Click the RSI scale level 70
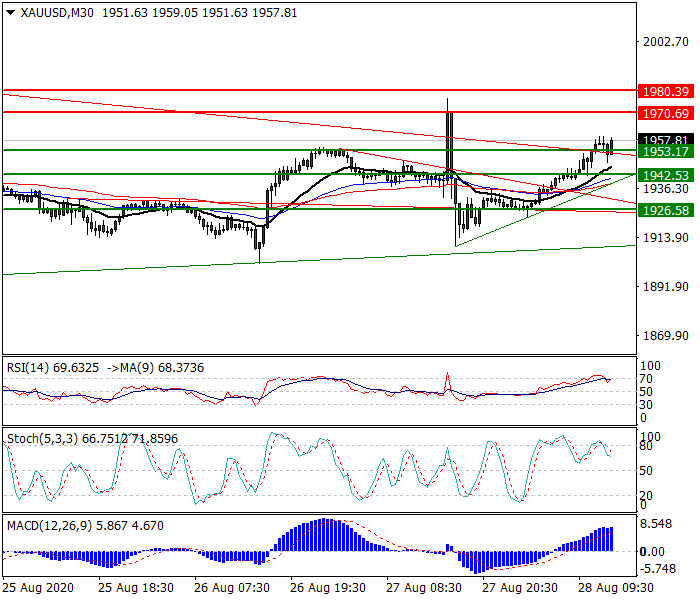Viewport: 700px width, 600px height. point(646,379)
